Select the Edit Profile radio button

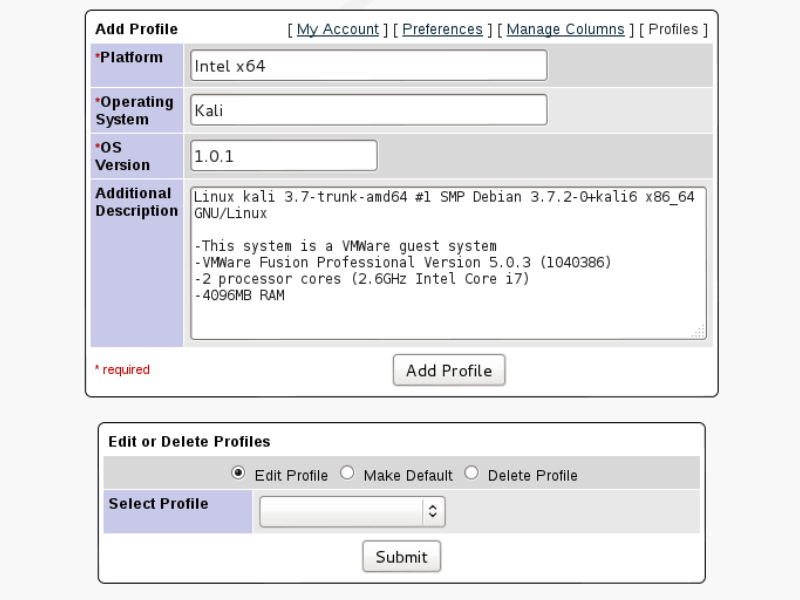click(x=239, y=474)
